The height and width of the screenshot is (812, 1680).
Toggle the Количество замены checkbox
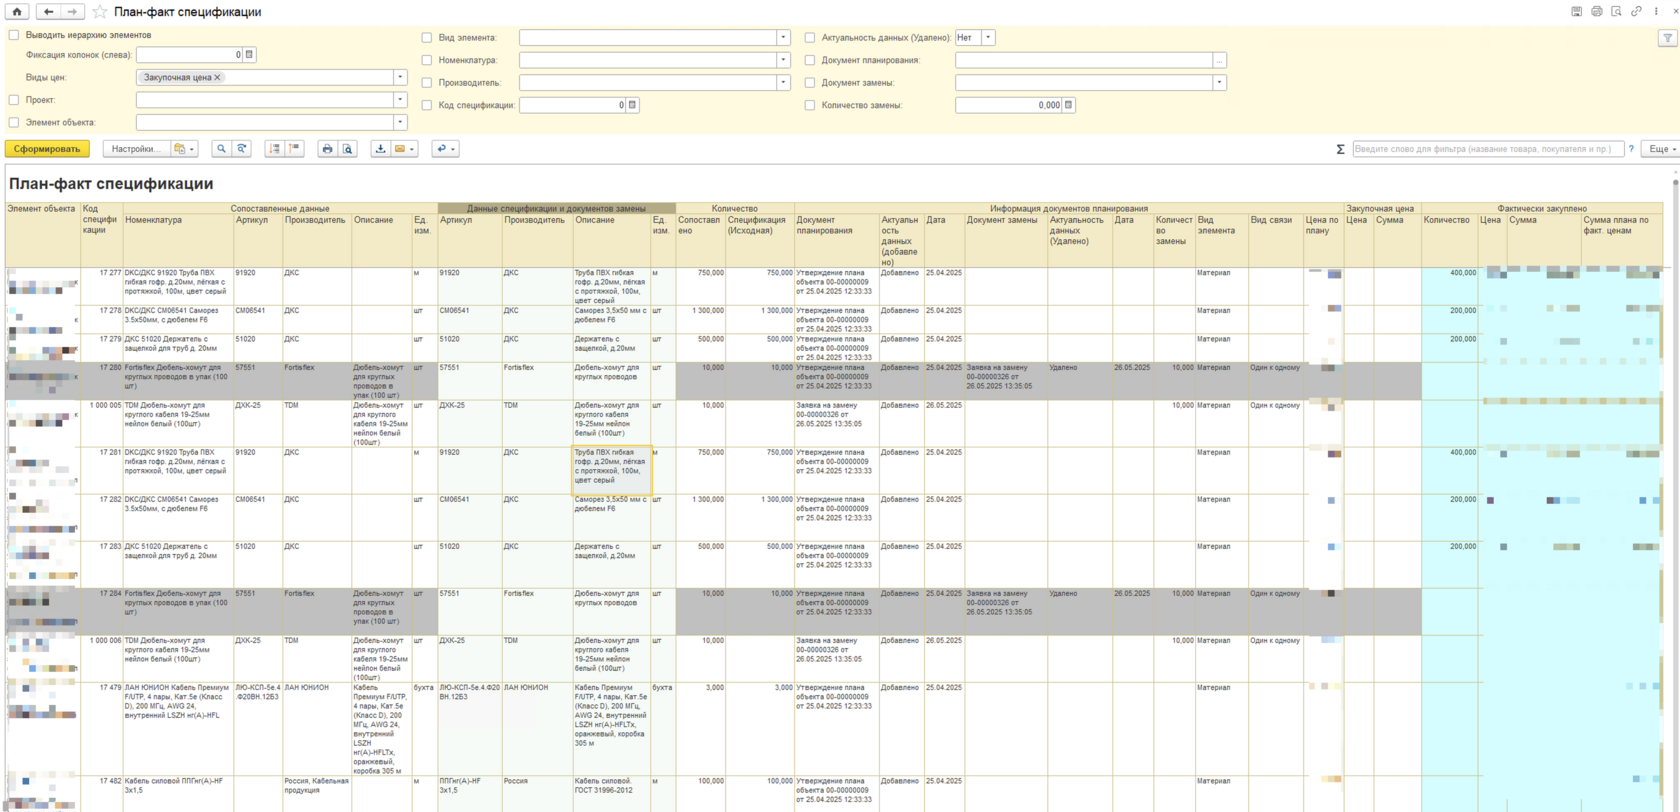tap(810, 105)
